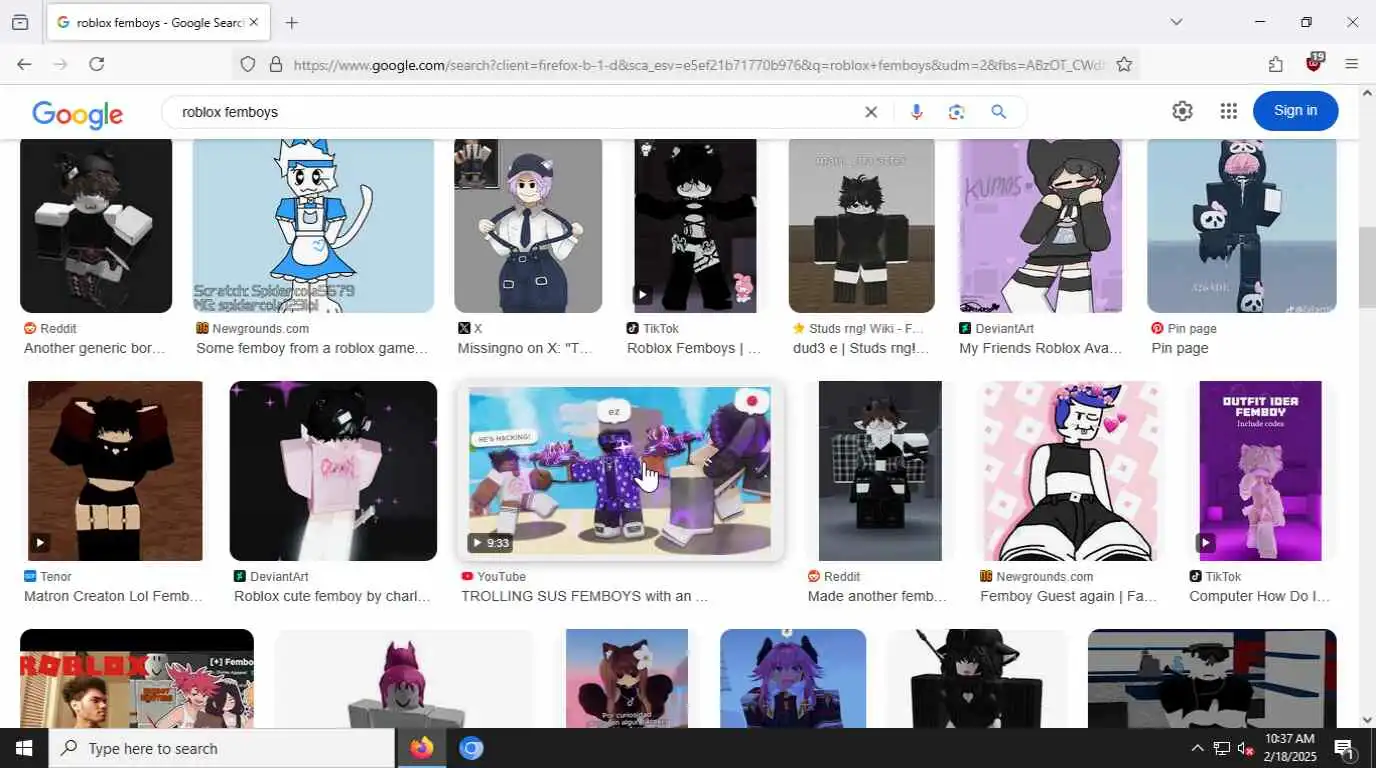
Task: Open Newgrounds 'Some femboy from a roblox game' link
Action: pos(312,348)
